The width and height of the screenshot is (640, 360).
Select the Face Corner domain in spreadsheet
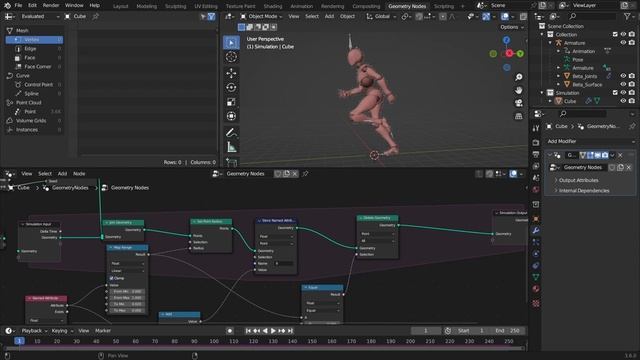click(34, 67)
